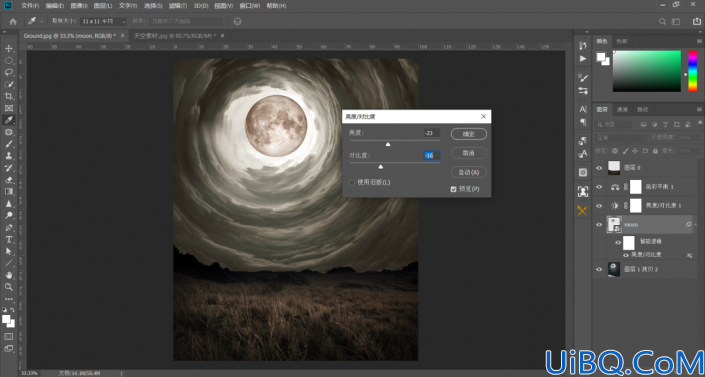
Task: Open the eyedropper tool preset picker arrow
Action: pyautogui.click(x=42, y=21)
